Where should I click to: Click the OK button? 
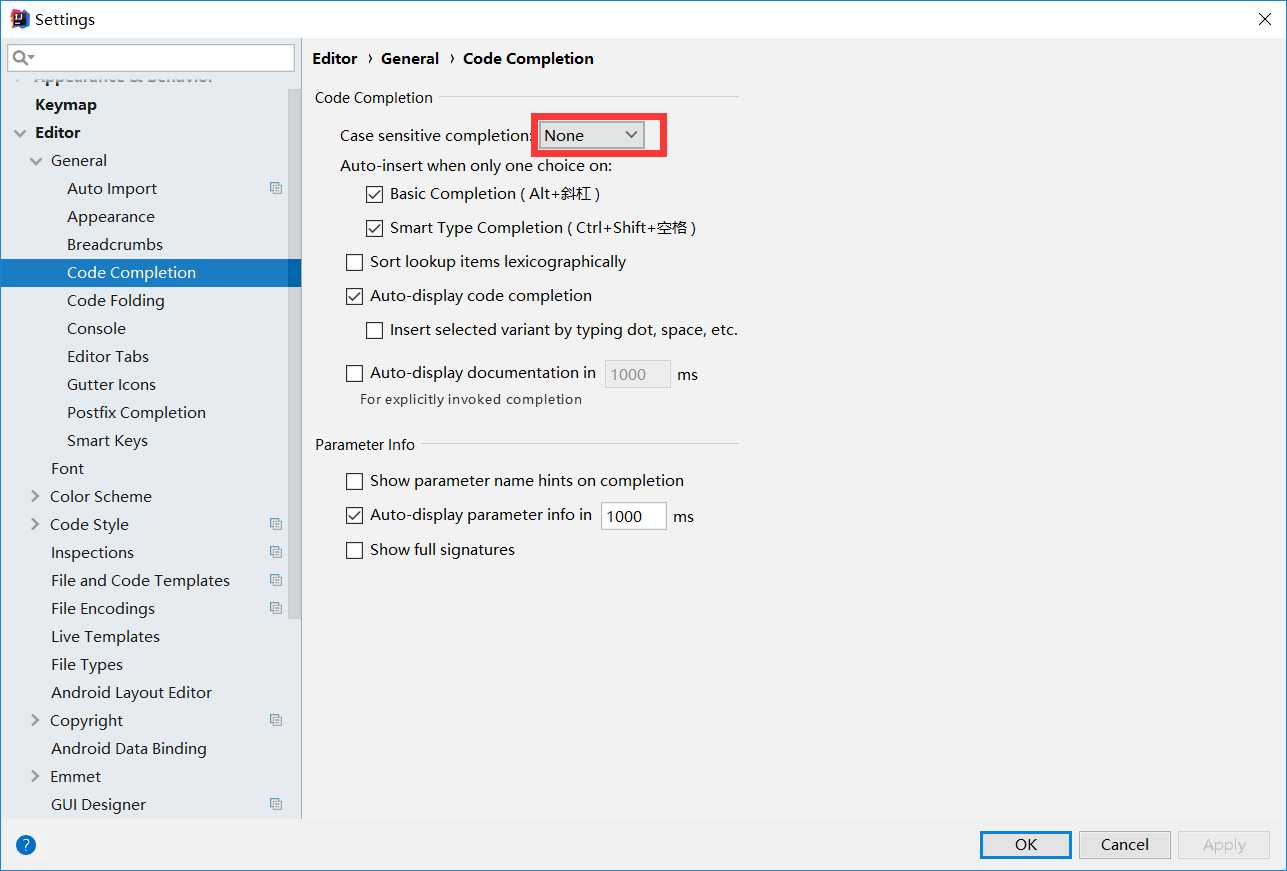tap(1026, 844)
